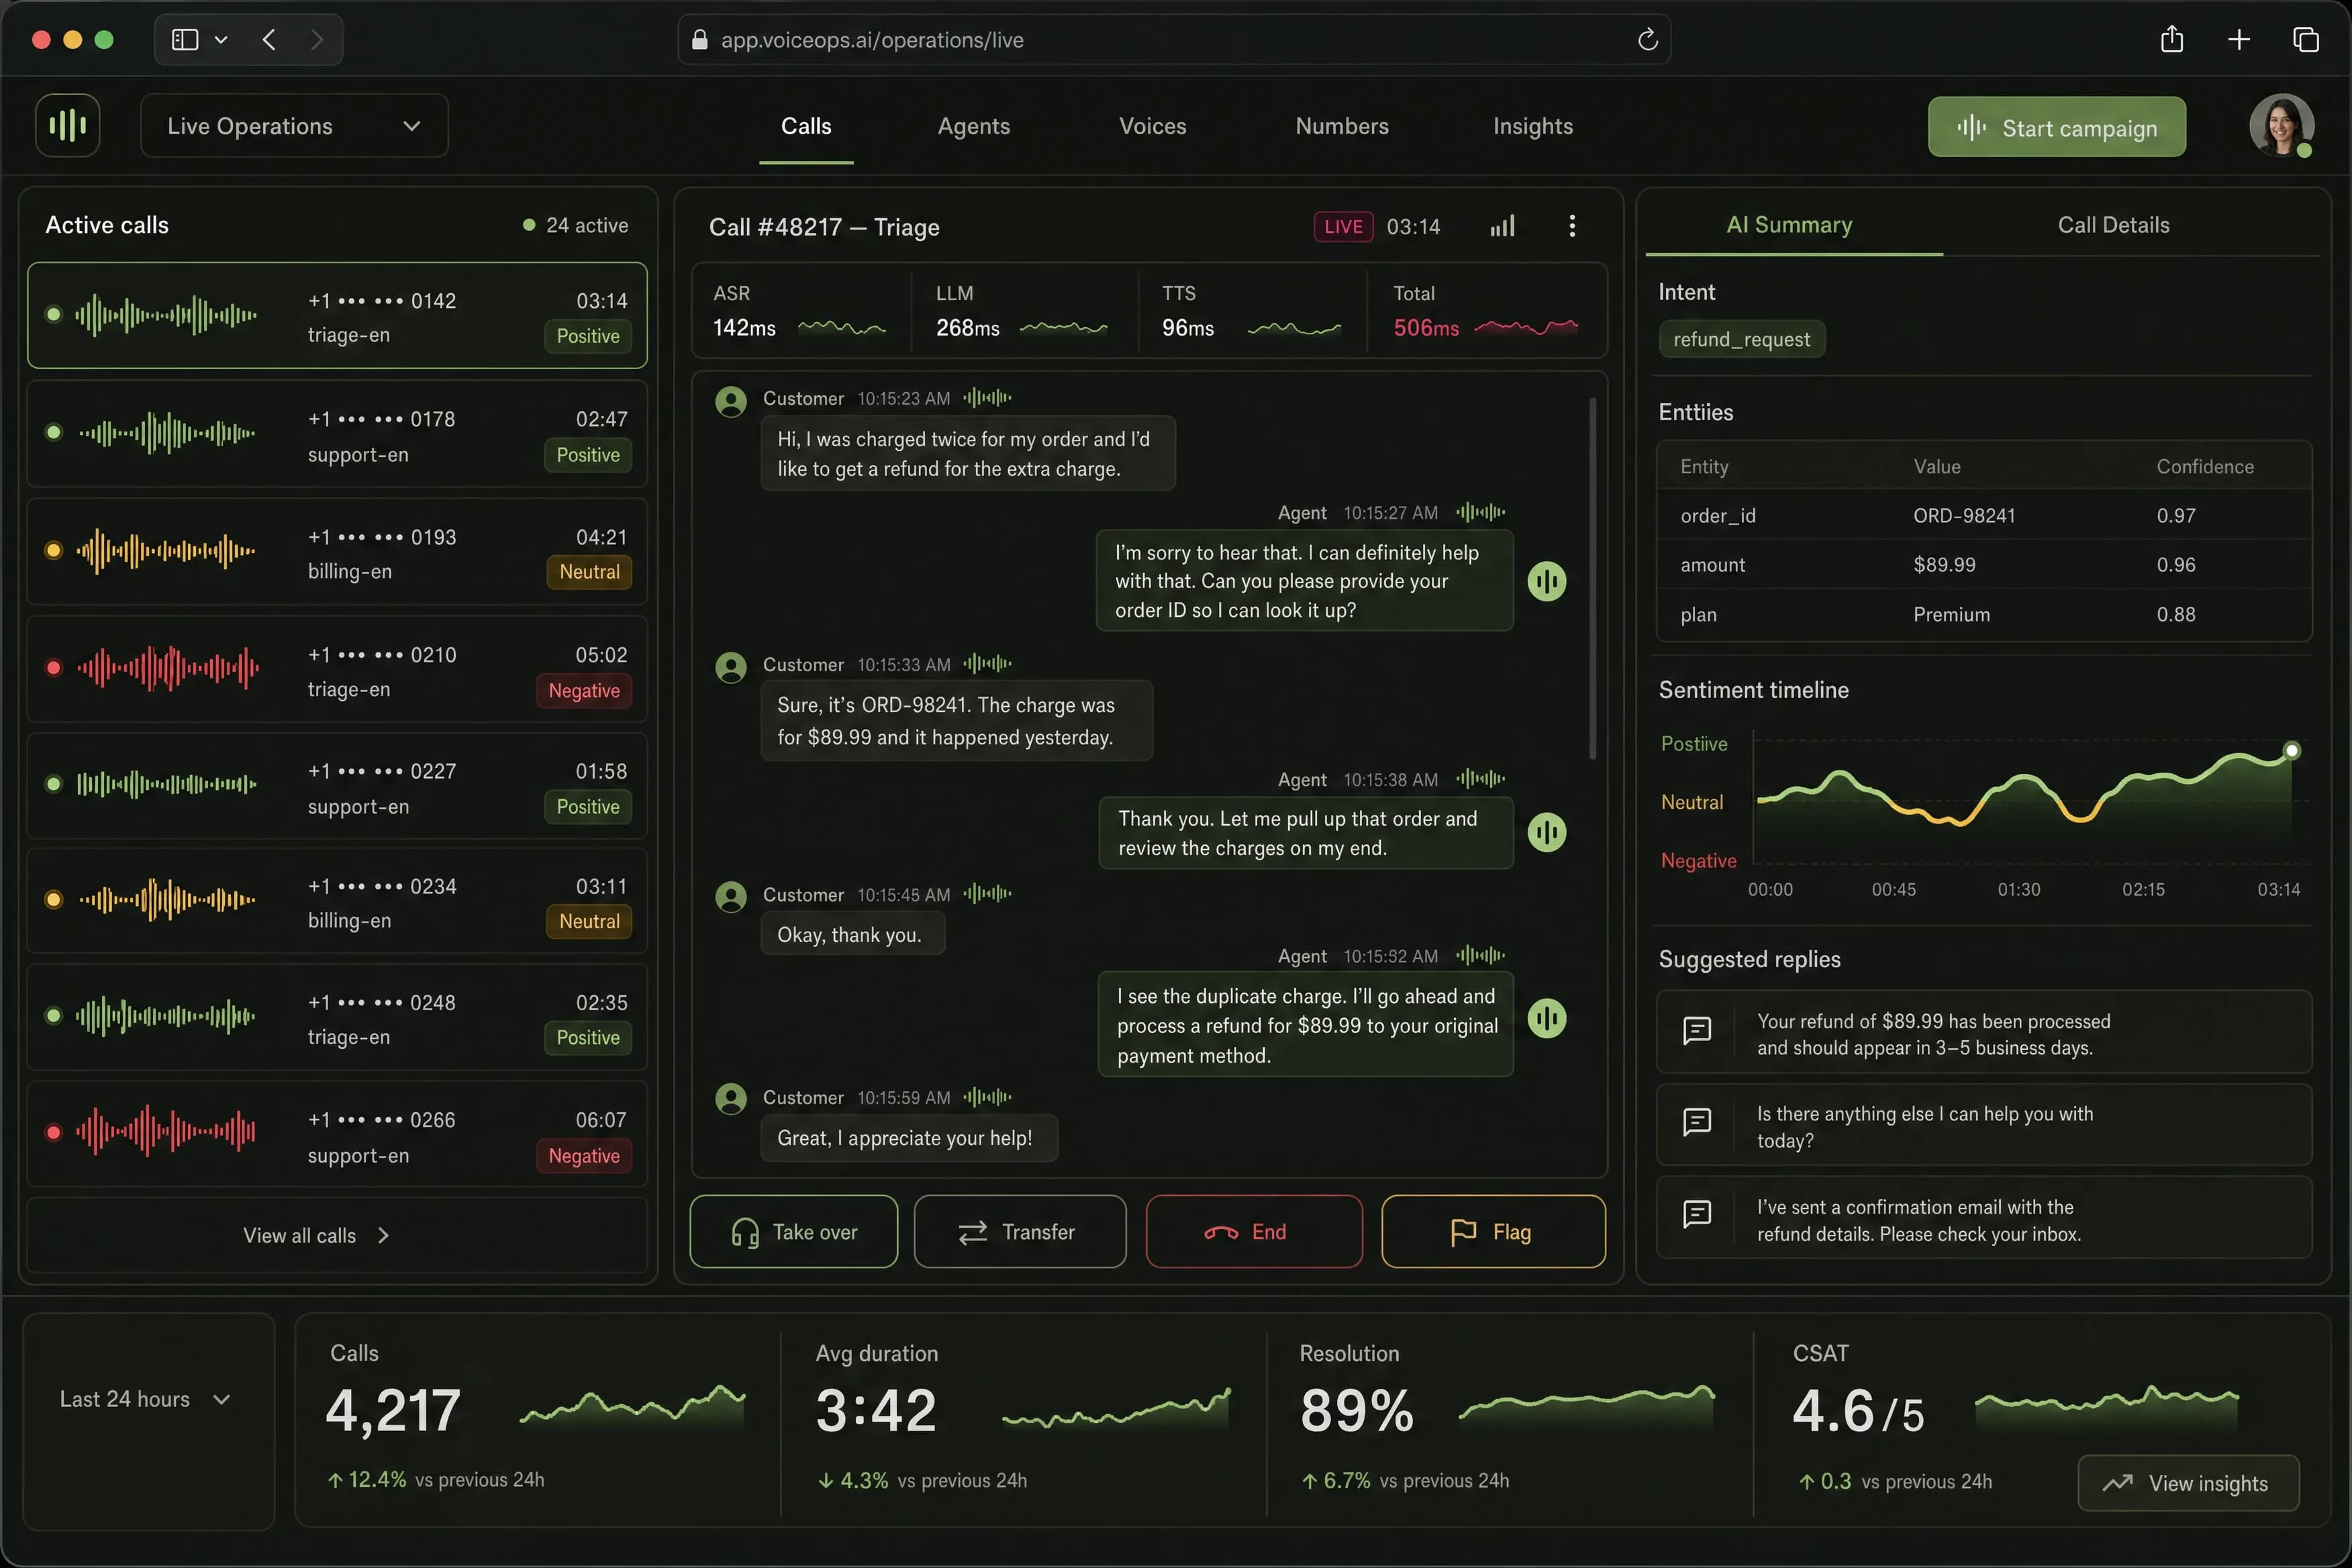Click the browser forward arrow
The image size is (2352, 1568).
(317, 40)
